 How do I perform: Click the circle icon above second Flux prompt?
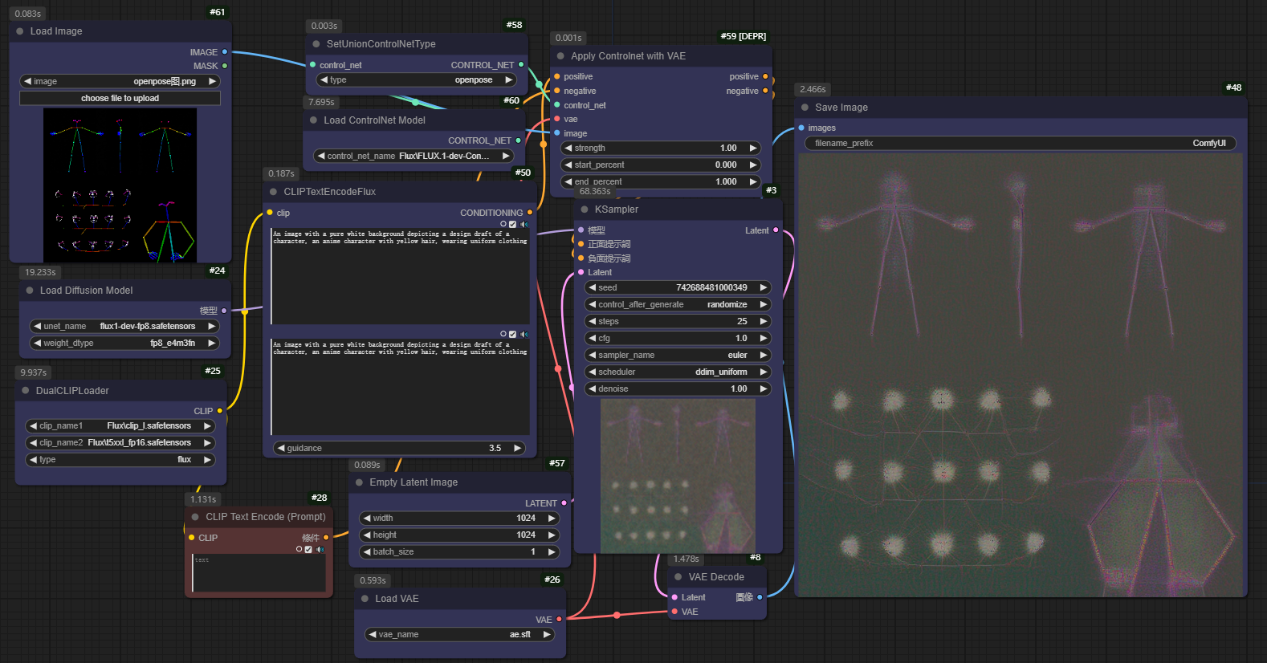pos(503,334)
